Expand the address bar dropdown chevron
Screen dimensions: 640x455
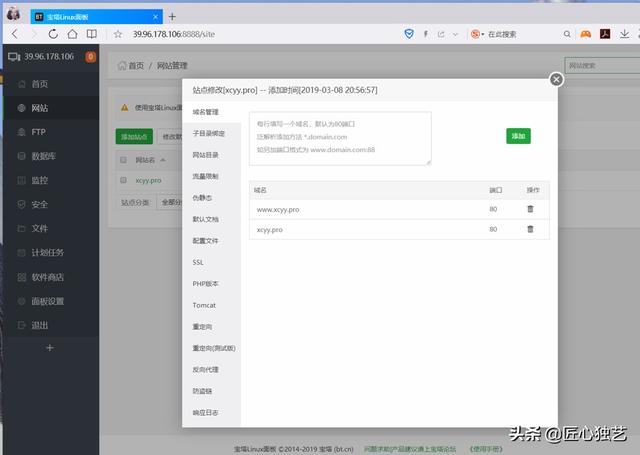[455, 35]
